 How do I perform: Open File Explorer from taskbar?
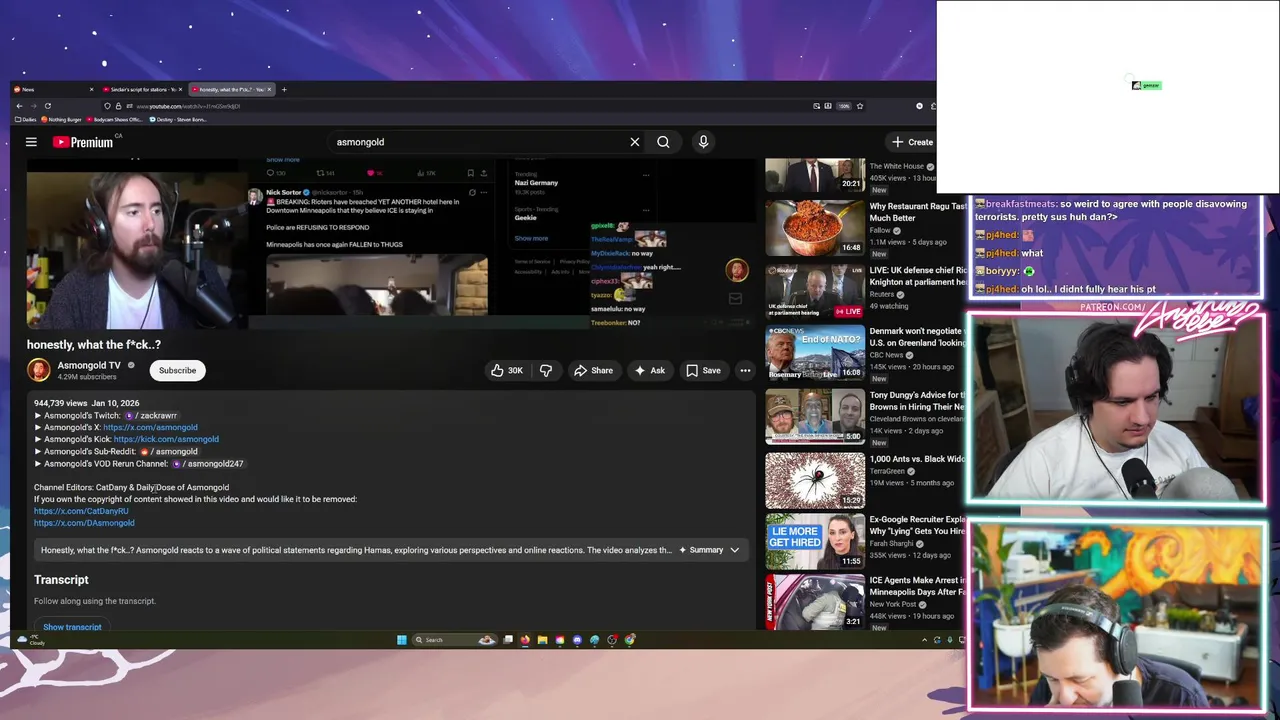point(542,640)
